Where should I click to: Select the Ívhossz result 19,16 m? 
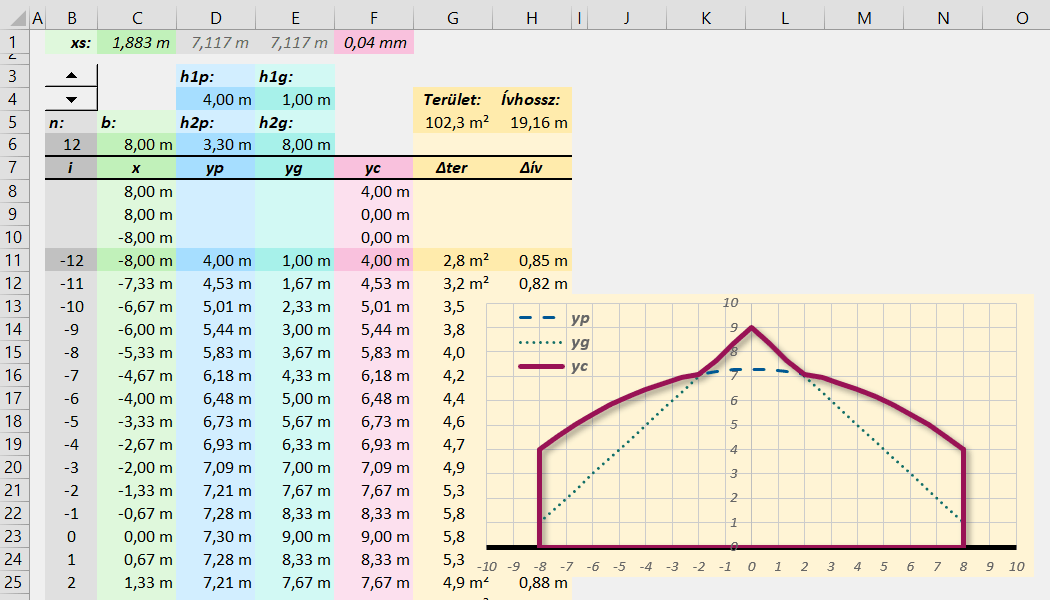point(533,122)
